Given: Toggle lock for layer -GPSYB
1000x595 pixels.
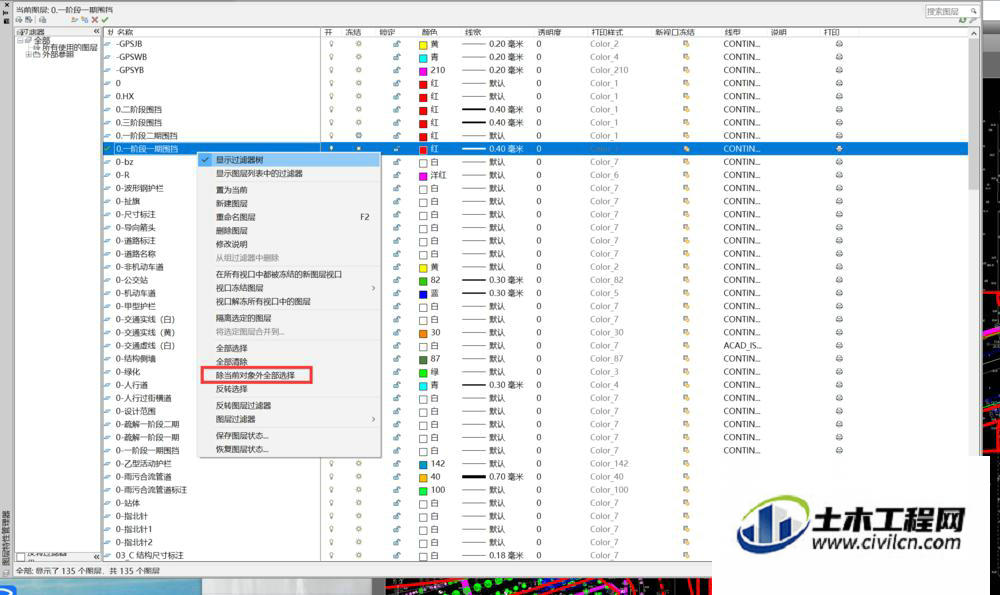Looking at the screenshot, I should [397, 70].
